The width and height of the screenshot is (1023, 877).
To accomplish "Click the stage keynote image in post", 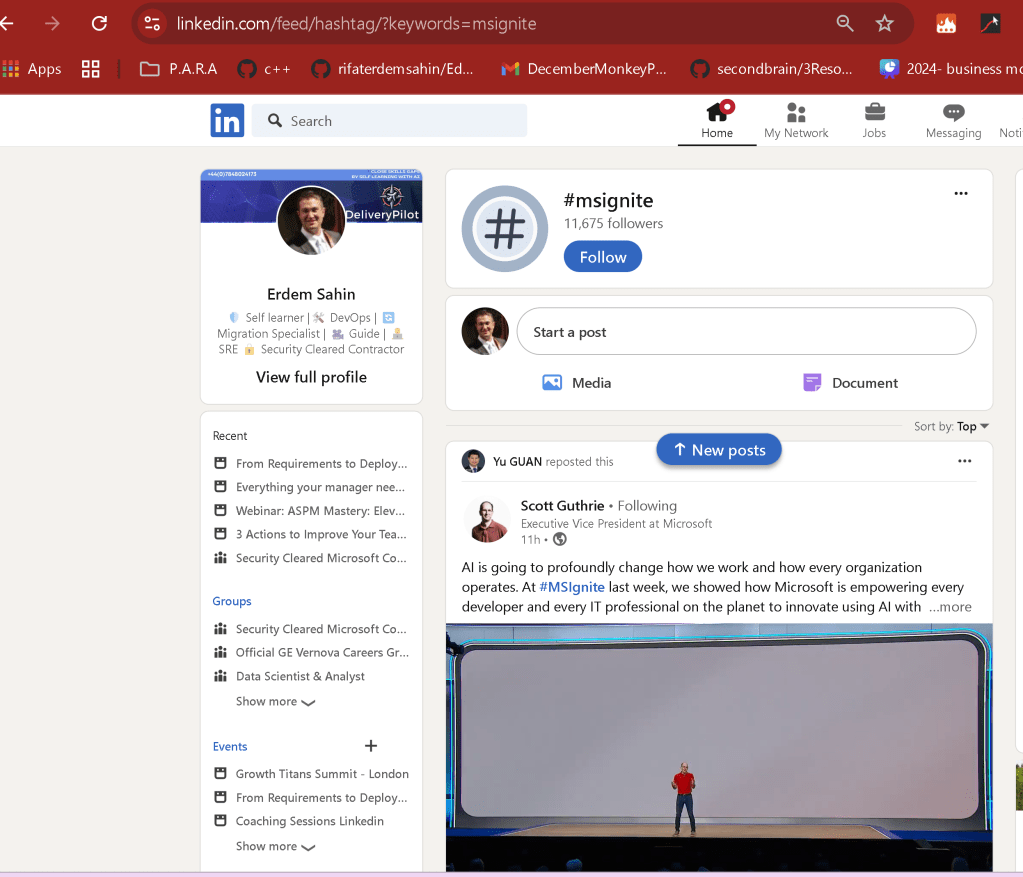I will point(719,747).
